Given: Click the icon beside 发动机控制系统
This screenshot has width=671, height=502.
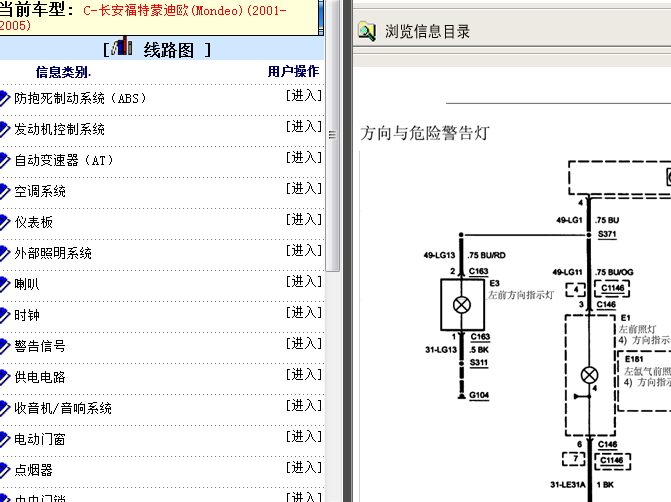Looking at the screenshot, I should point(4,129).
